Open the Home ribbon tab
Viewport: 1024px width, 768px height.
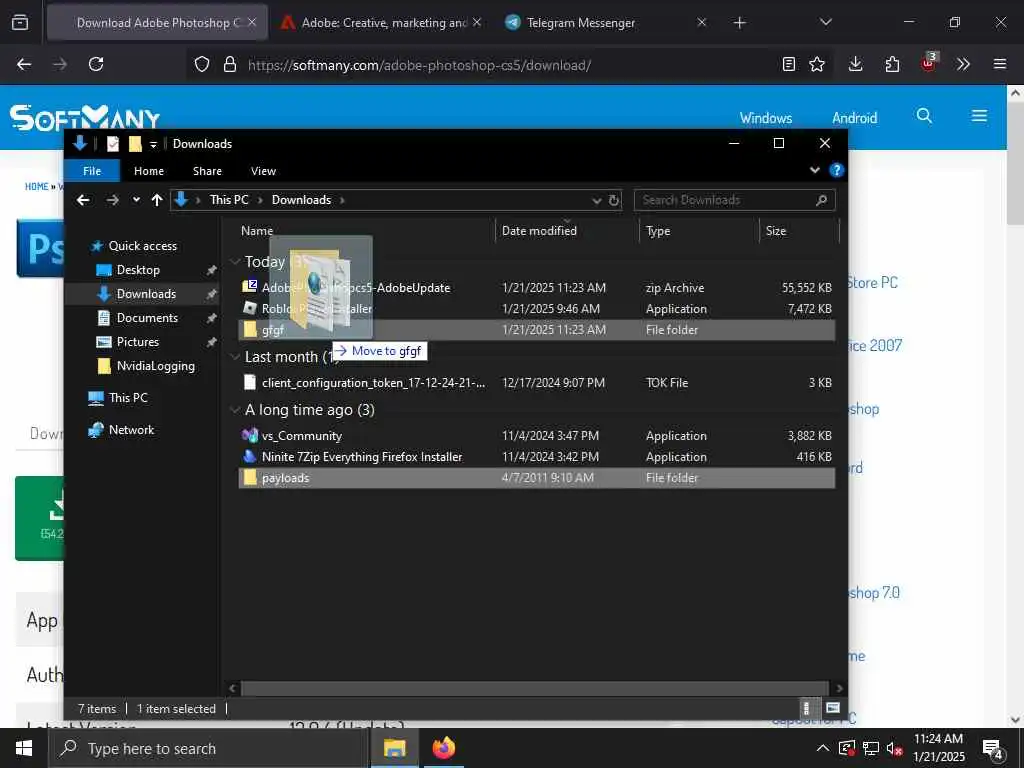(149, 170)
